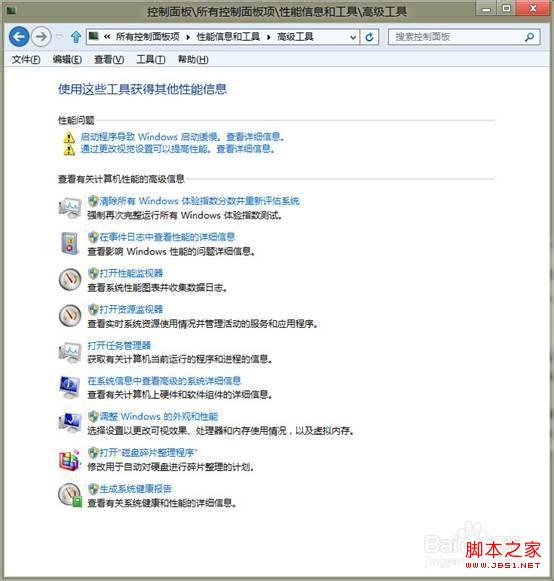Click the Task Manager icon
The height and width of the screenshot is (581, 554).
70,352
